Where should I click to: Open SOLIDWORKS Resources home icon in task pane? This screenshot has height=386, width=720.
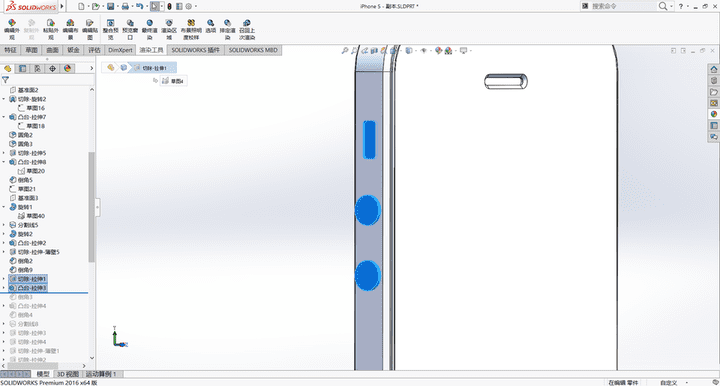click(714, 69)
